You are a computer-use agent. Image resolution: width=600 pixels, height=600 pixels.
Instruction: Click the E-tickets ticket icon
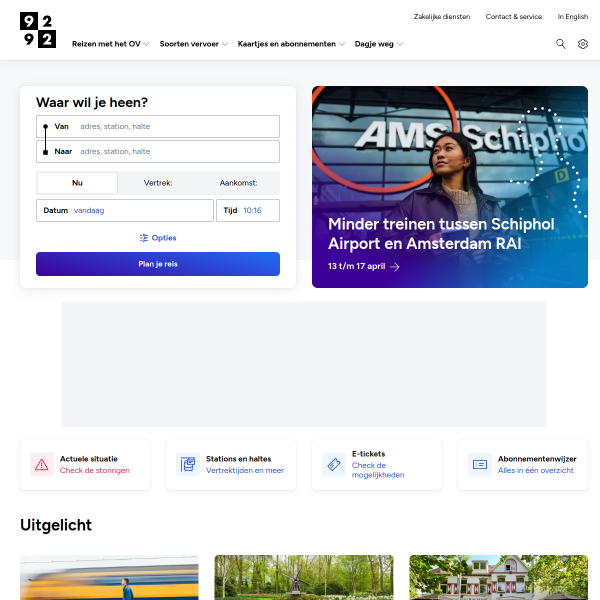(334, 464)
